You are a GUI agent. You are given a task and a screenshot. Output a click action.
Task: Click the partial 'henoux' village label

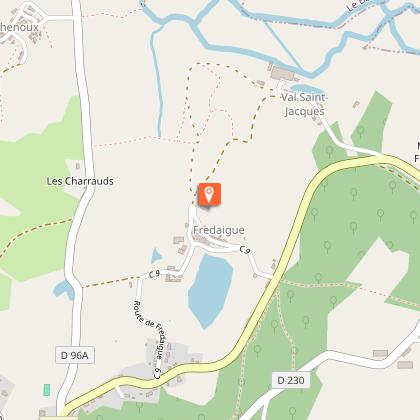19,27
